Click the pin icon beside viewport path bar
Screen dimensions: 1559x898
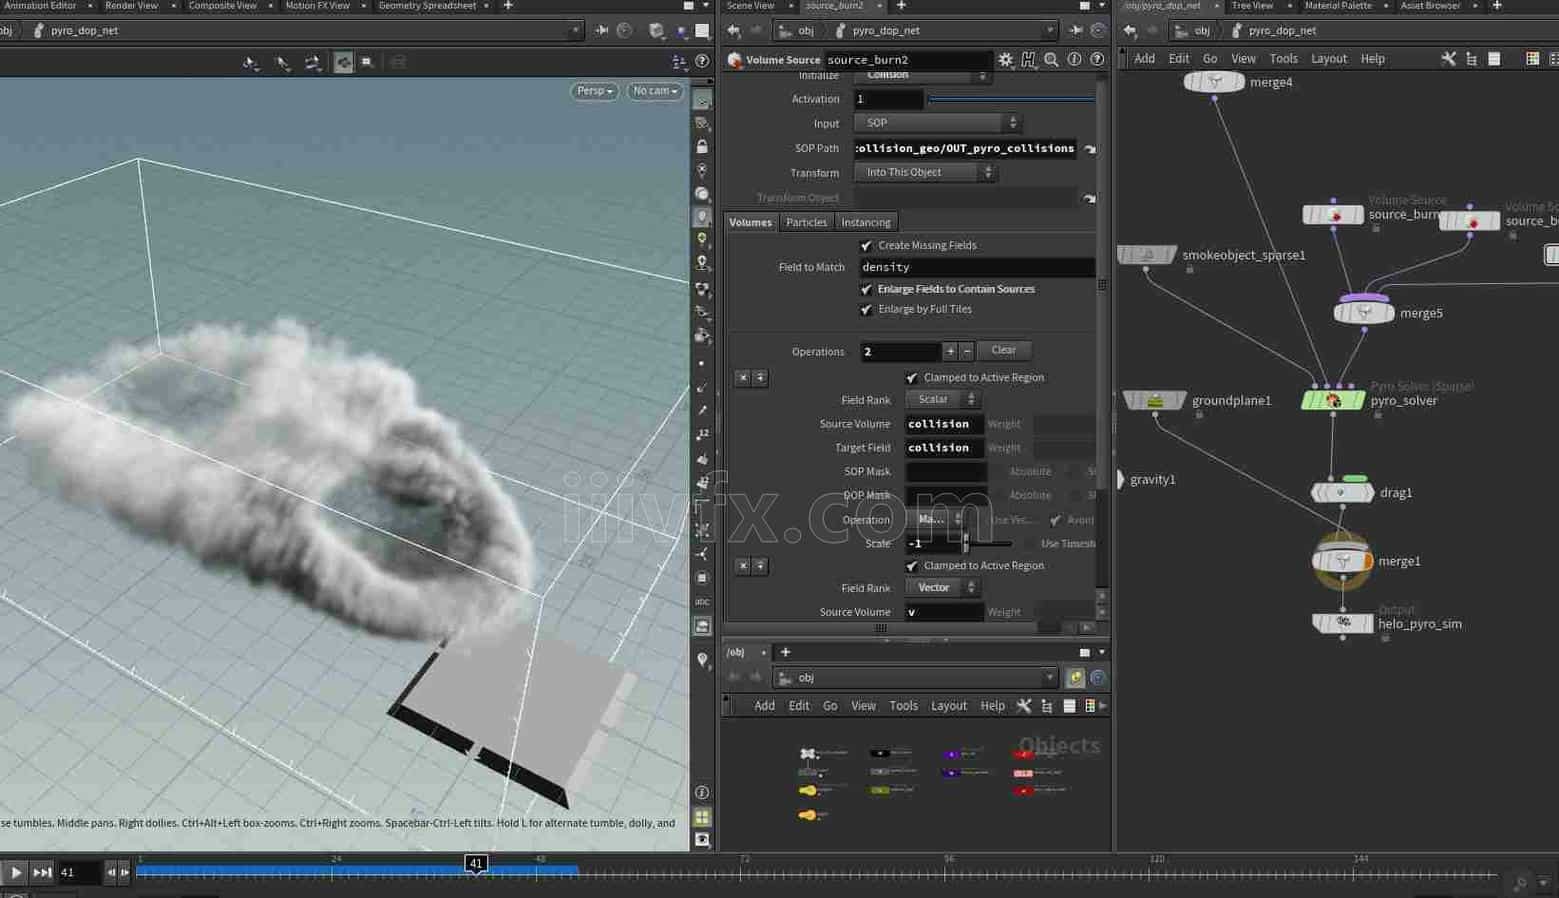(601, 31)
